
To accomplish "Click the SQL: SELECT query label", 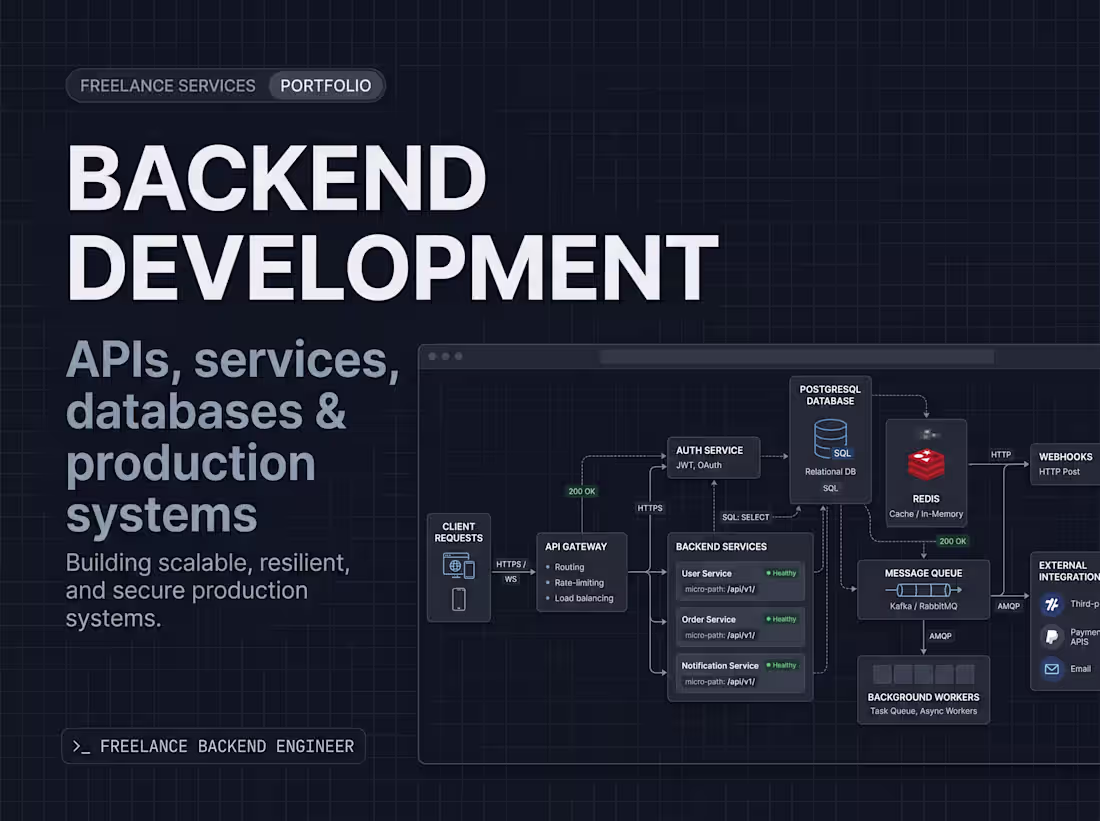I will (x=746, y=517).
